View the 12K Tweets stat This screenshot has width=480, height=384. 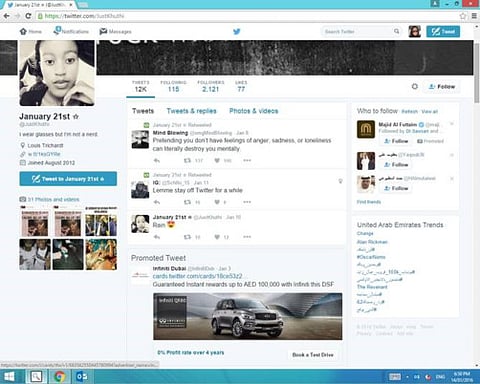point(140,86)
